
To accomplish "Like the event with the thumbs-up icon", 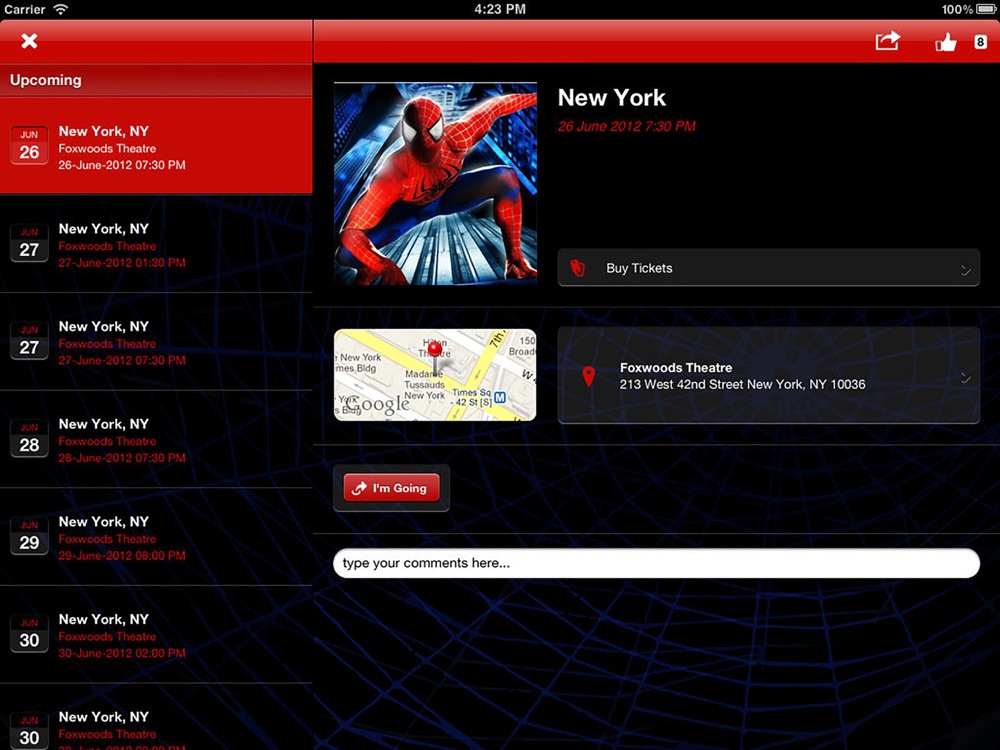I will tap(946, 42).
